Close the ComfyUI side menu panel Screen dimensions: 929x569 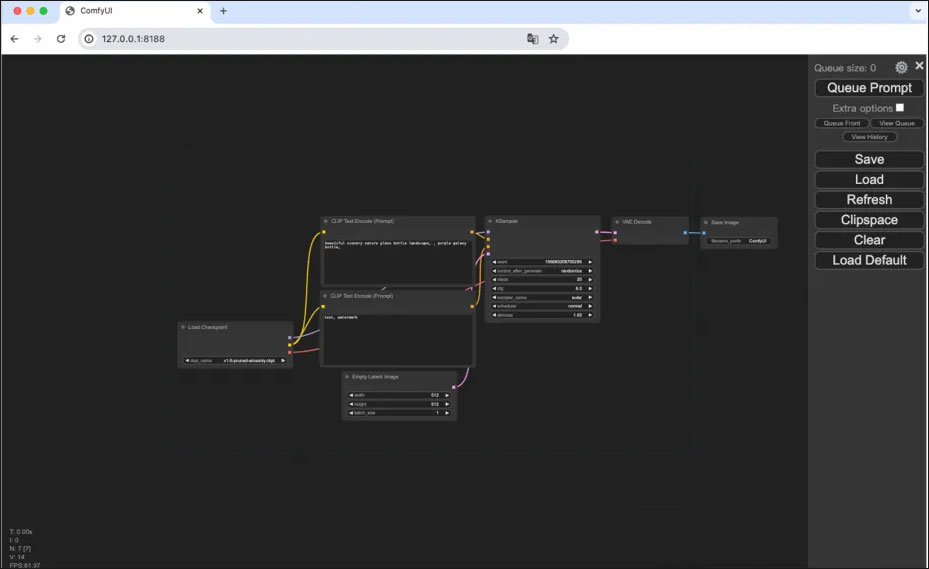[919, 66]
